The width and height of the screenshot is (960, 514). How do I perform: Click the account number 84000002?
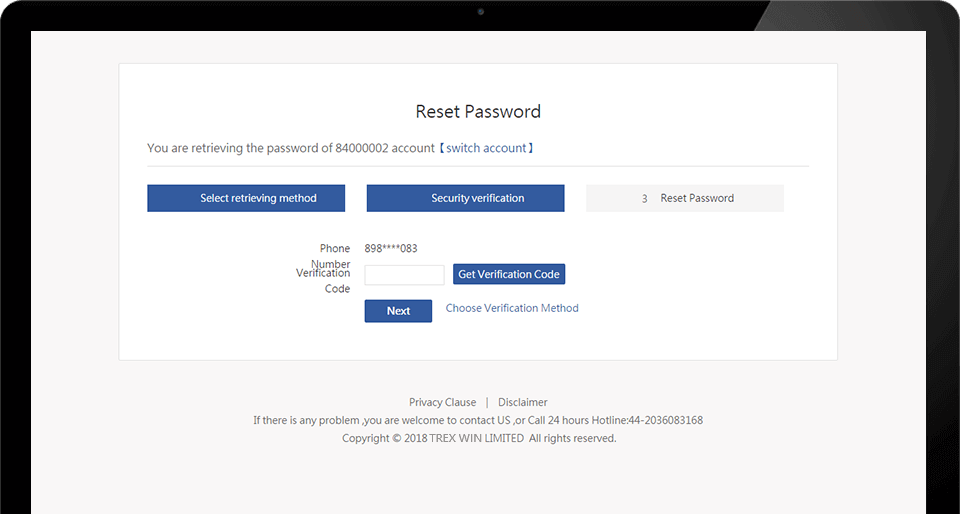pyautogui.click(x=362, y=148)
